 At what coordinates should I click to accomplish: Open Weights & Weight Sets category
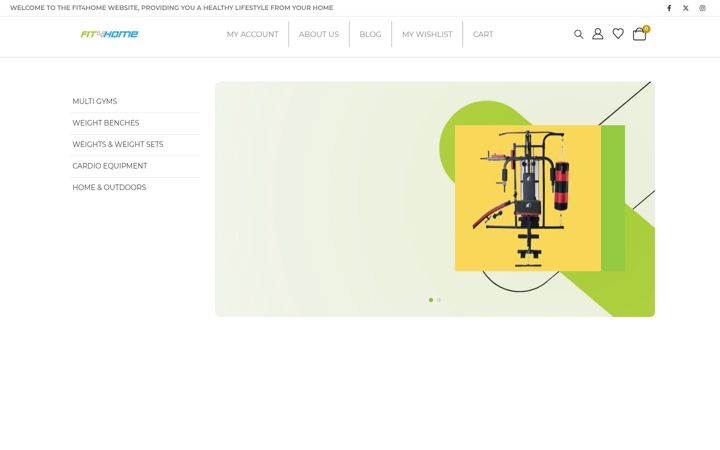(118, 144)
